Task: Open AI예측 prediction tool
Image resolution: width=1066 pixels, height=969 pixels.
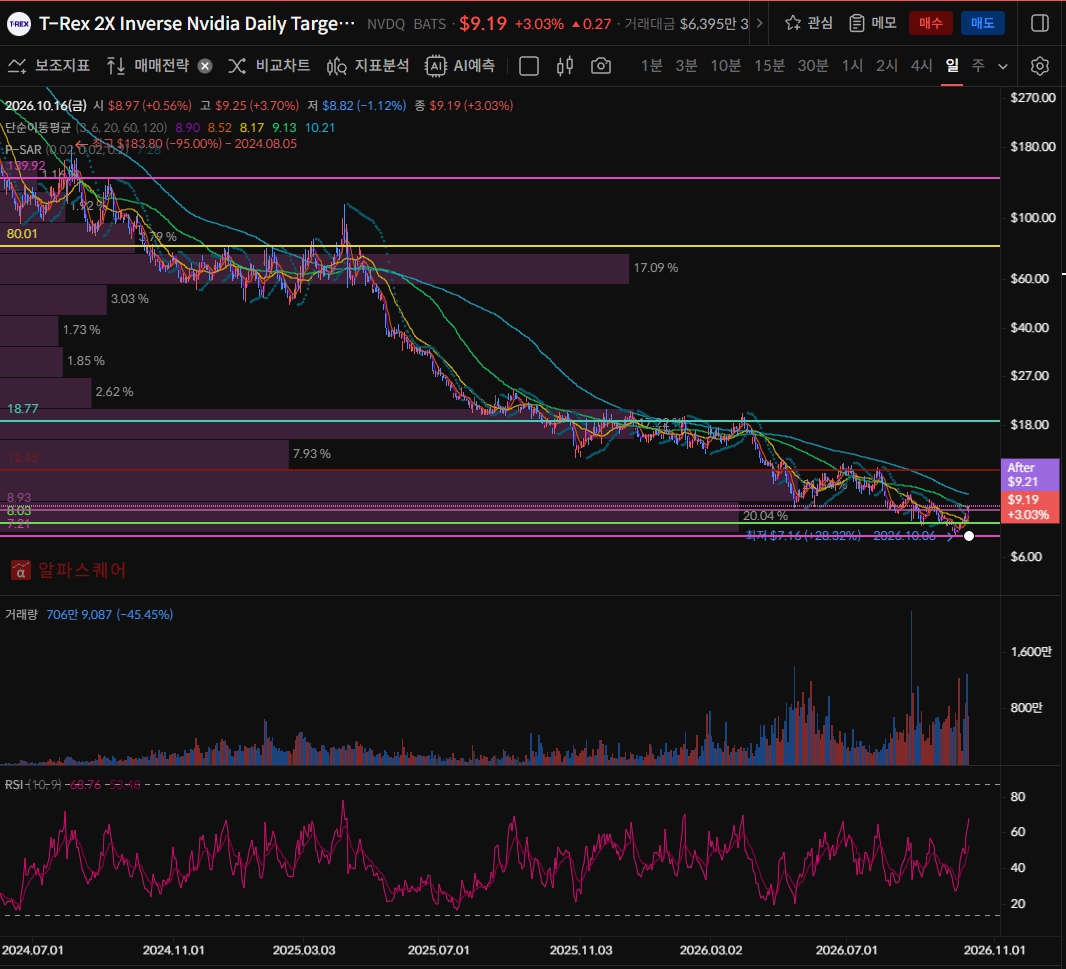Action: (x=460, y=65)
